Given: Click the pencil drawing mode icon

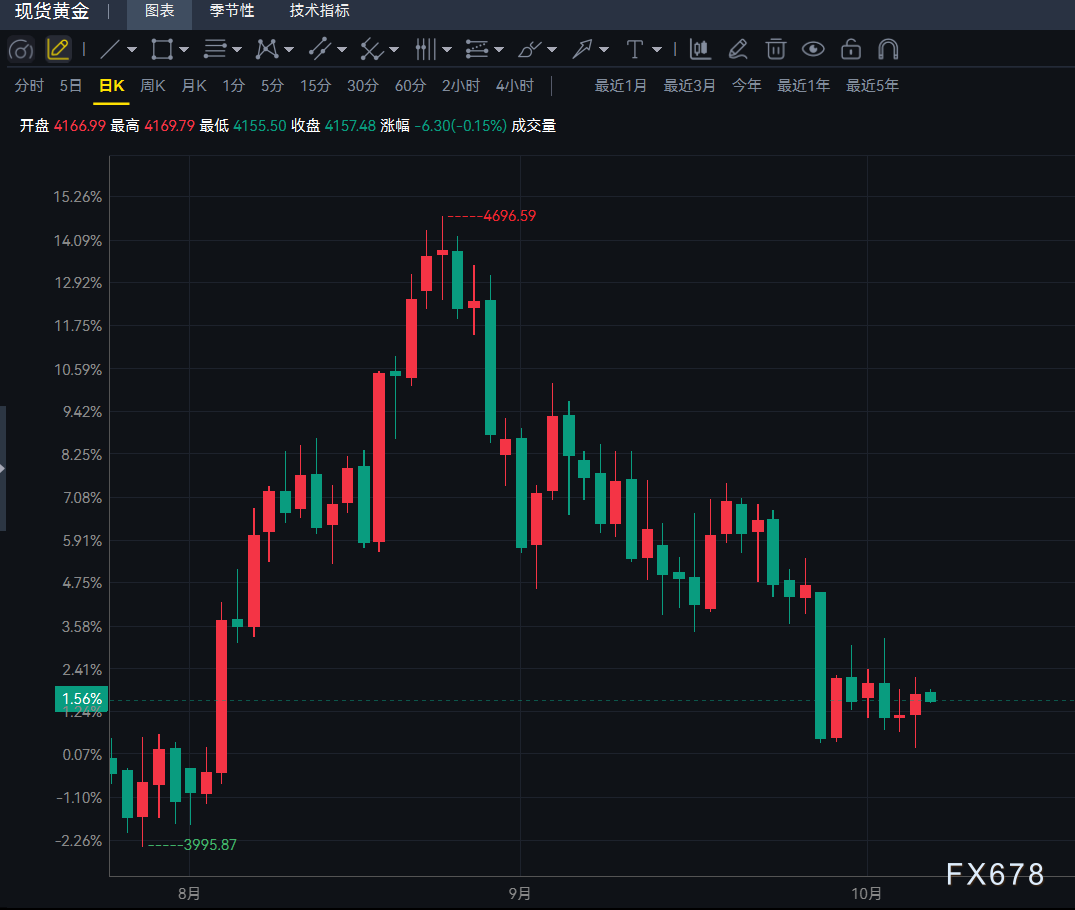Looking at the screenshot, I should pyautogui.click(x=58, y=49).
